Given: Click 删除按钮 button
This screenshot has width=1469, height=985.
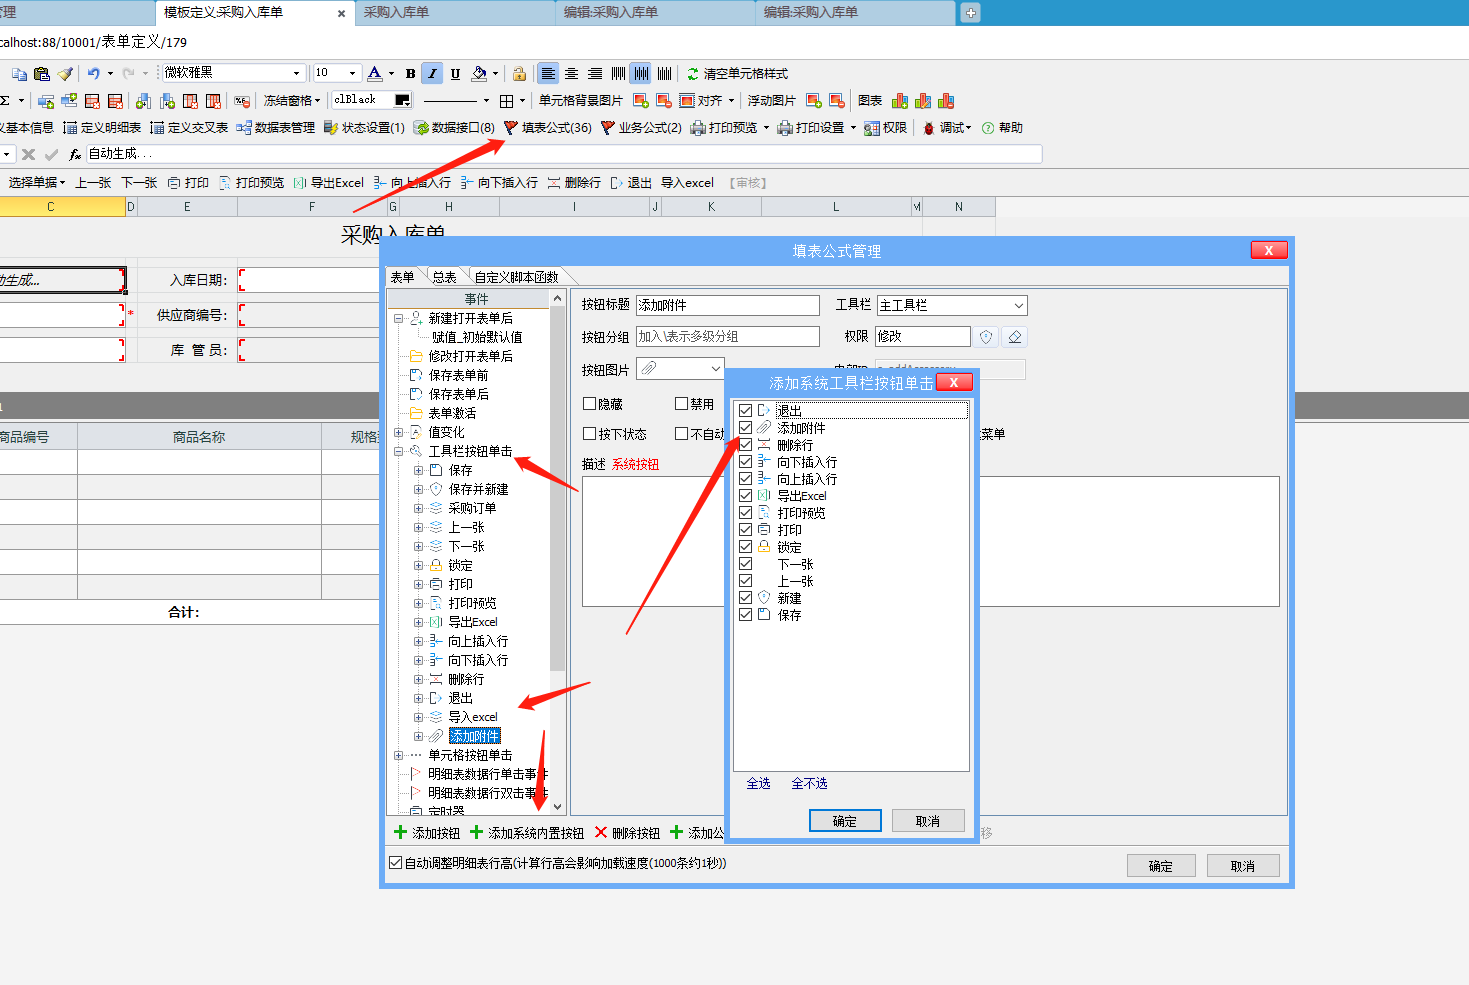Looking at the screenshot, I should [x=627, y=833].
